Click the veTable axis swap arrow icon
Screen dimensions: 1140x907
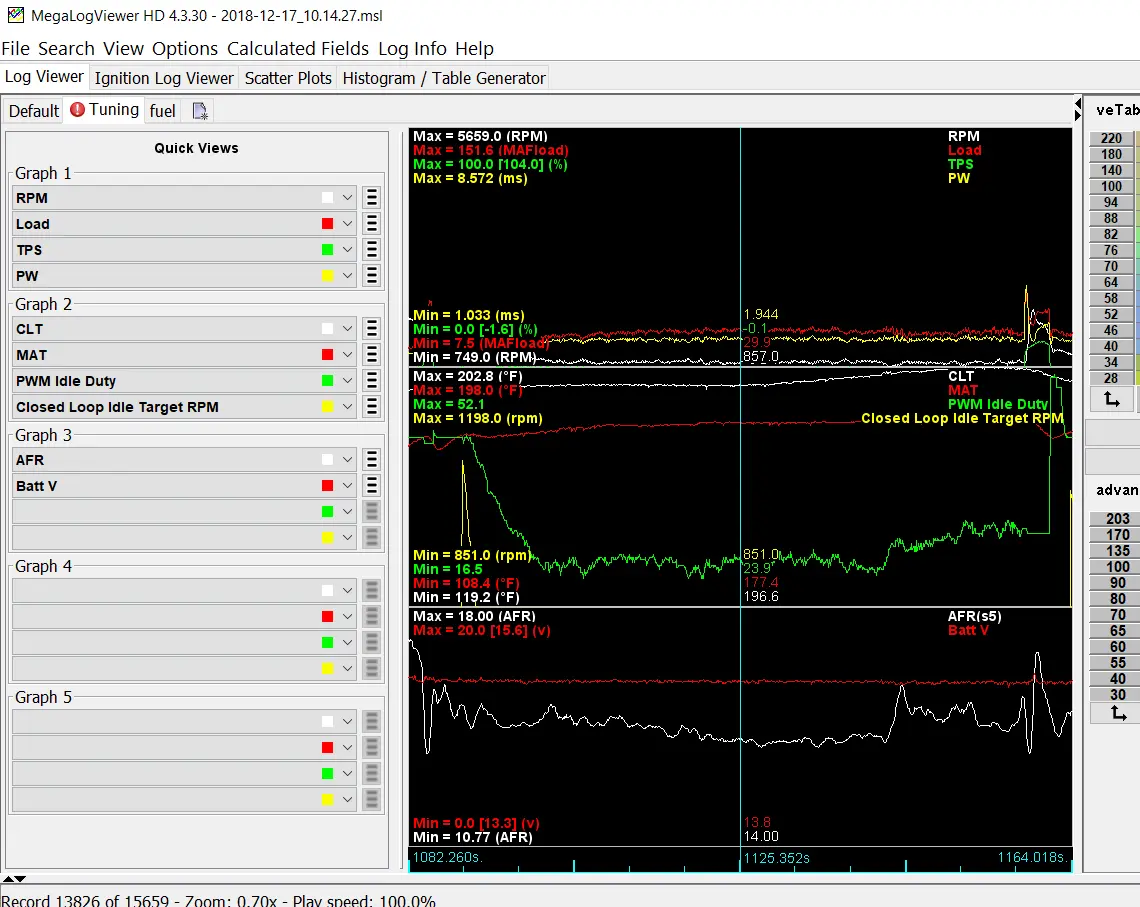(x=1112, y=399)
